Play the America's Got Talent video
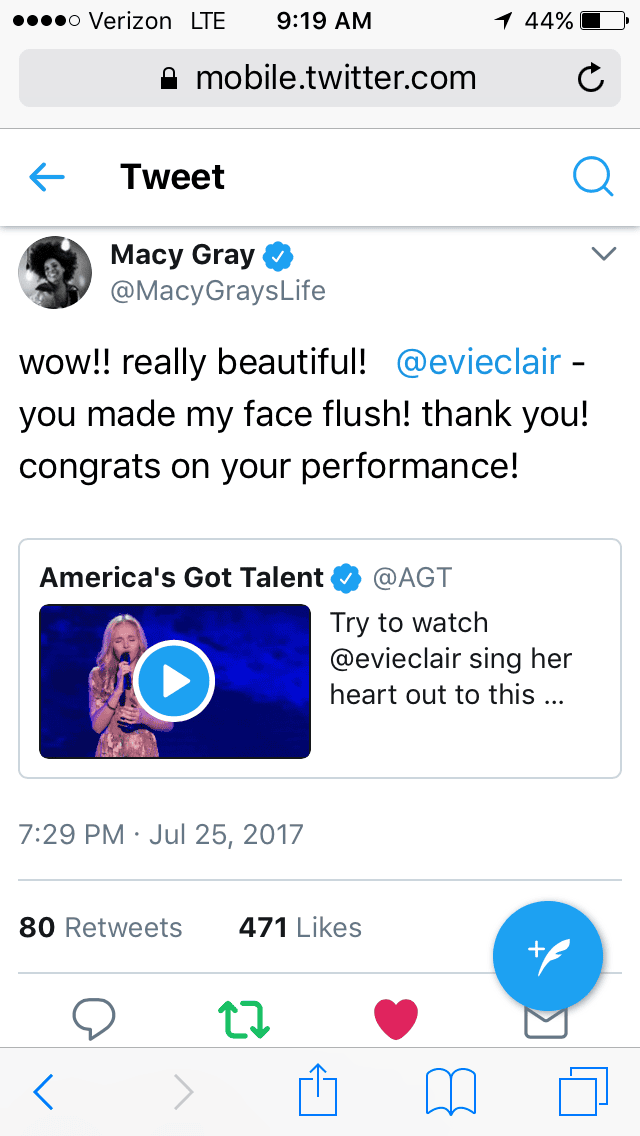Image resolution: width=640 pixels, height=1136 pixels. pyautogui.click(x=175, y=681)
